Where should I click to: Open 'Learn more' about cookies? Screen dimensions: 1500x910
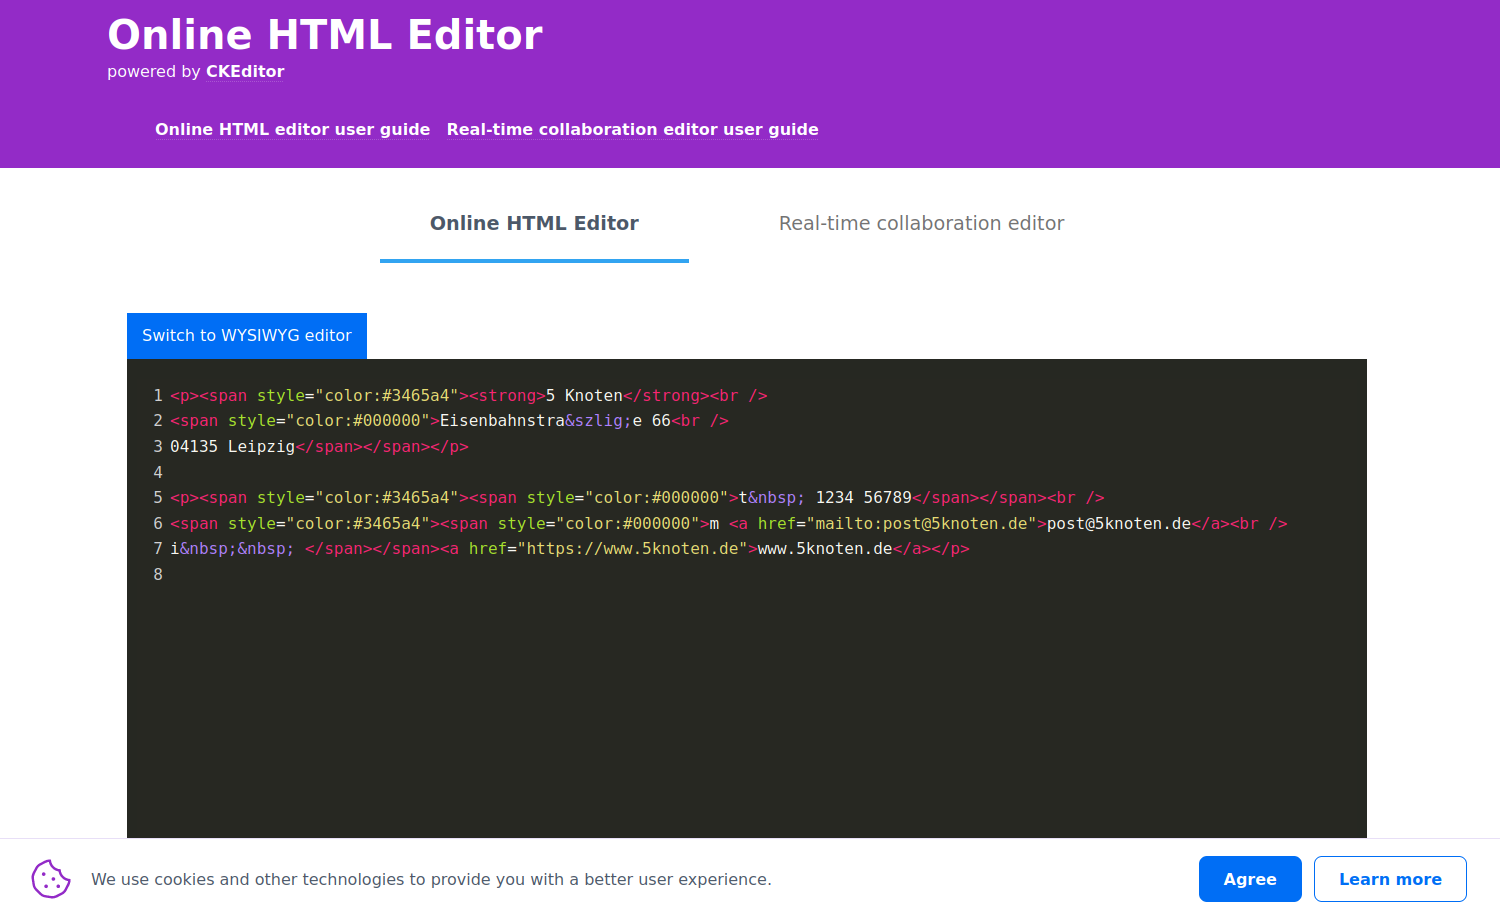tap(1390, 879)
